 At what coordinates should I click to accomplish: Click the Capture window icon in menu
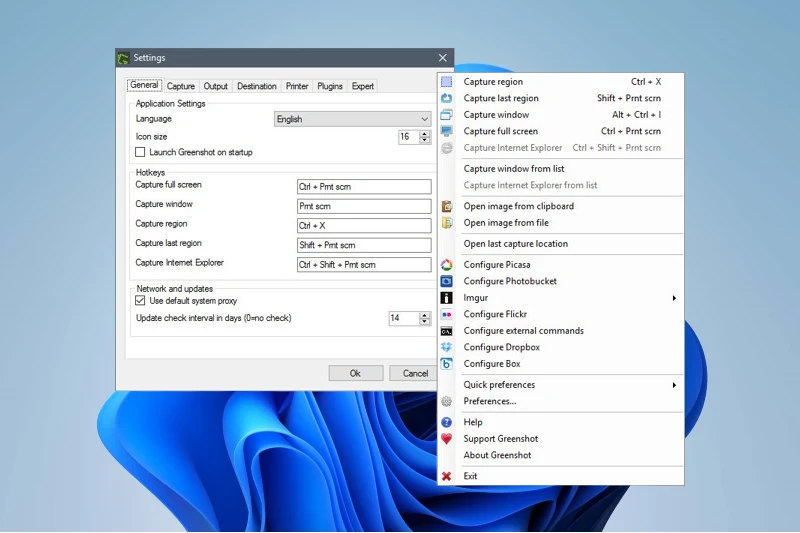[446, 115]
